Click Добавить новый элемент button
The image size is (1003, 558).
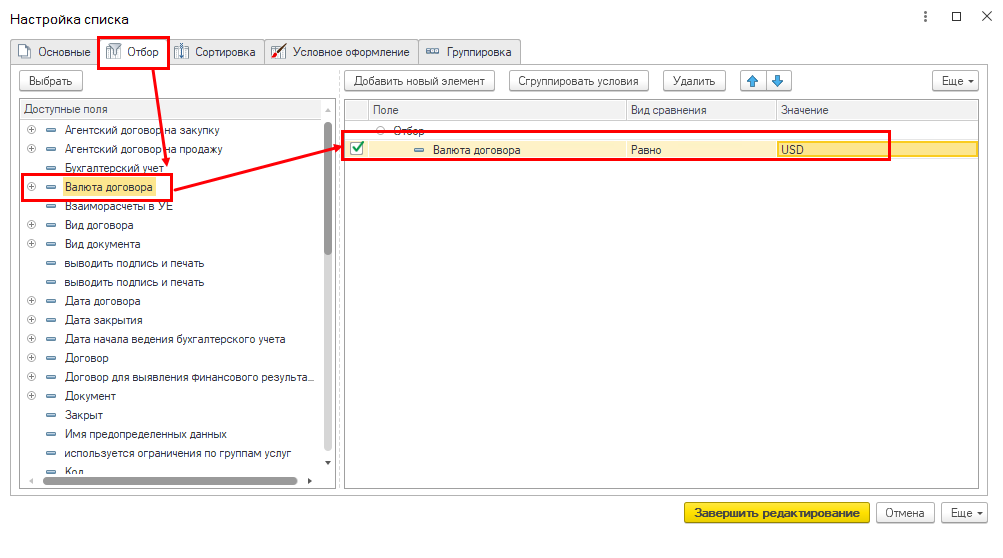click(x=420, y=81)
